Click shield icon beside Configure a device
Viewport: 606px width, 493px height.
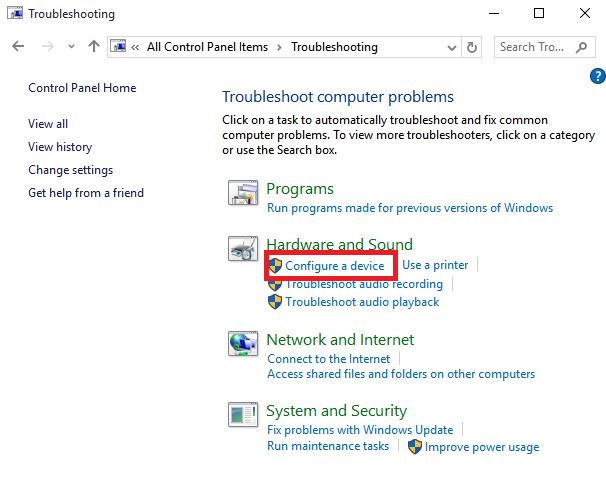pyautogui.click(x=275, y=265)
